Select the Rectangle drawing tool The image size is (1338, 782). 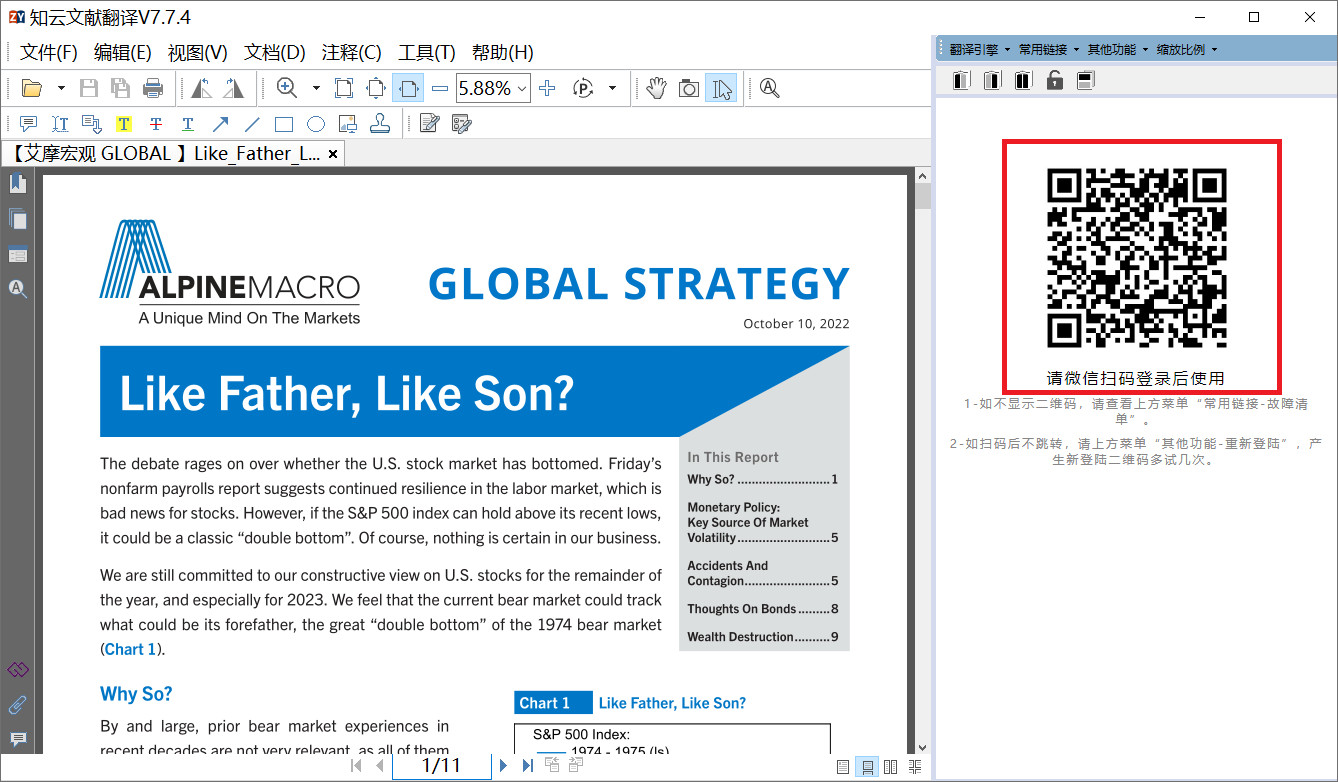point(284,124)
